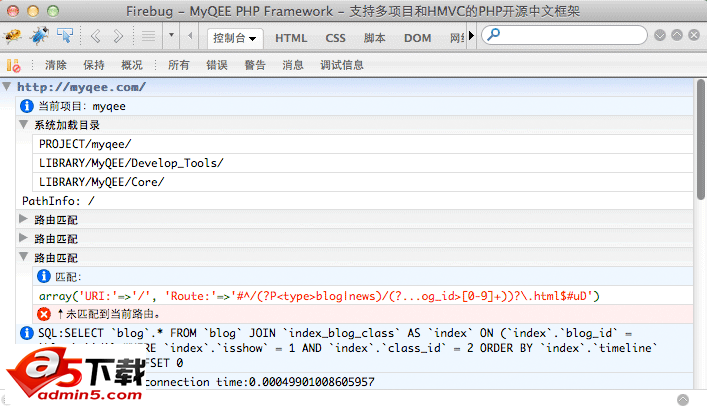
Task: Switch to the DOM tab
Action: [417, 38]
